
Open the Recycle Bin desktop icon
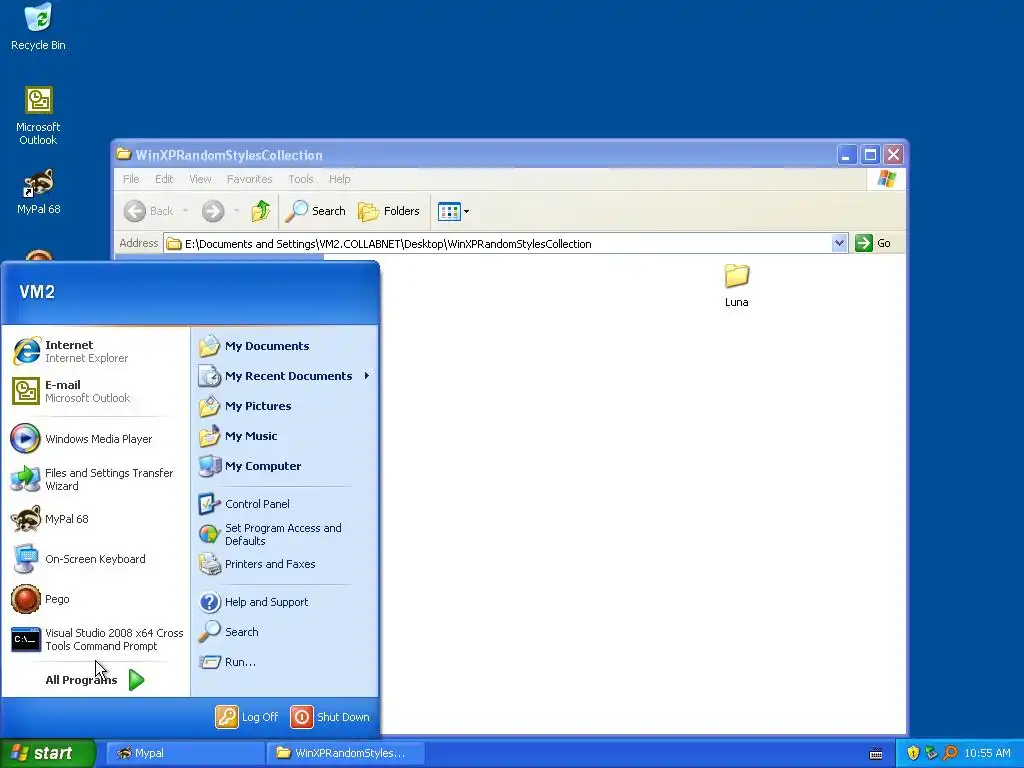click(38, 26)
